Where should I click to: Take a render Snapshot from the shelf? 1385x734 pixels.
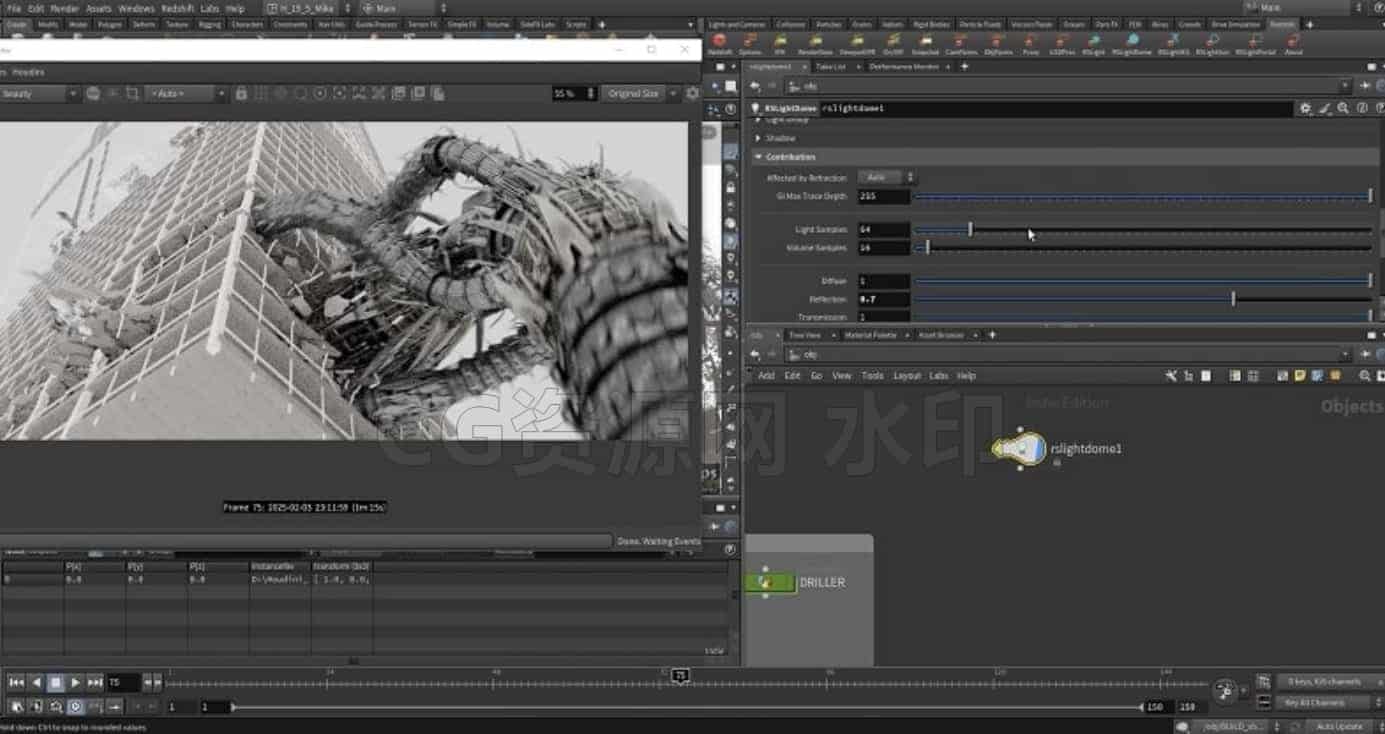pos(926,43)
